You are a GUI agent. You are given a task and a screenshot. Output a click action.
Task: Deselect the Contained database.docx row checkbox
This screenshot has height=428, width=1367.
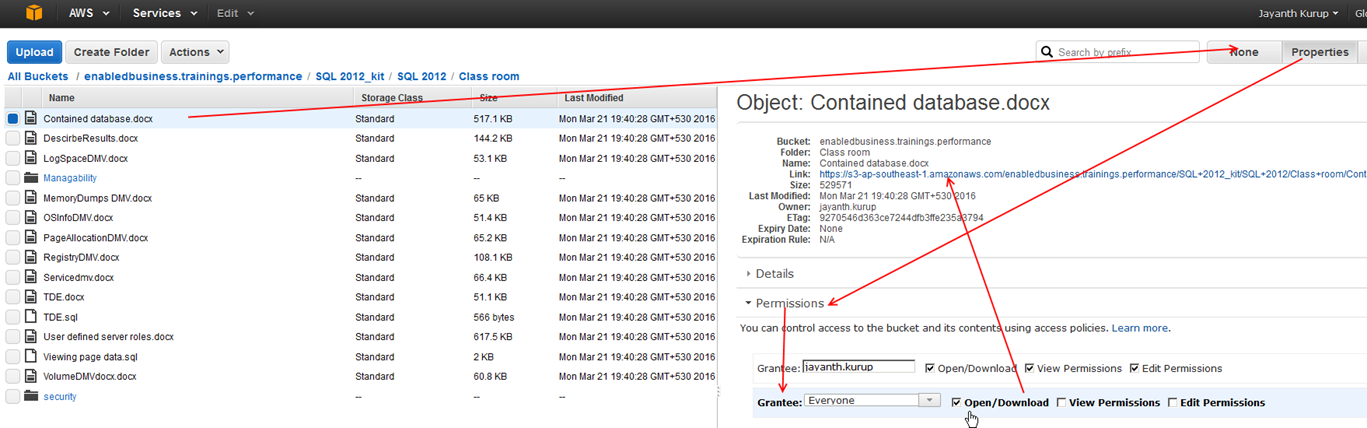pyautogui.click(x=13, y=118)
